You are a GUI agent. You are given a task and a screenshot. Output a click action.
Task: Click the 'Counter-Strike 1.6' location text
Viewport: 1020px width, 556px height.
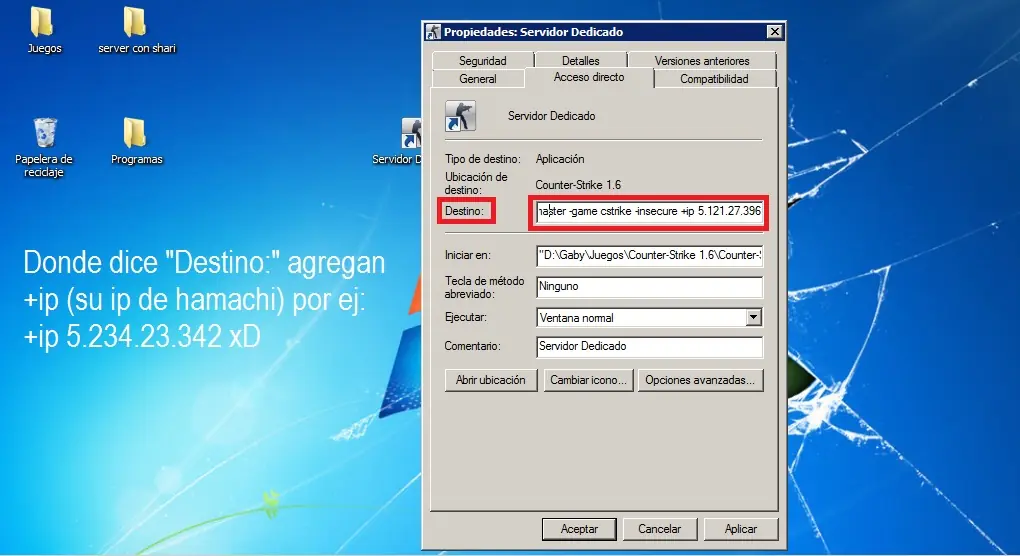pyautogui.click(x=578, y=185)
